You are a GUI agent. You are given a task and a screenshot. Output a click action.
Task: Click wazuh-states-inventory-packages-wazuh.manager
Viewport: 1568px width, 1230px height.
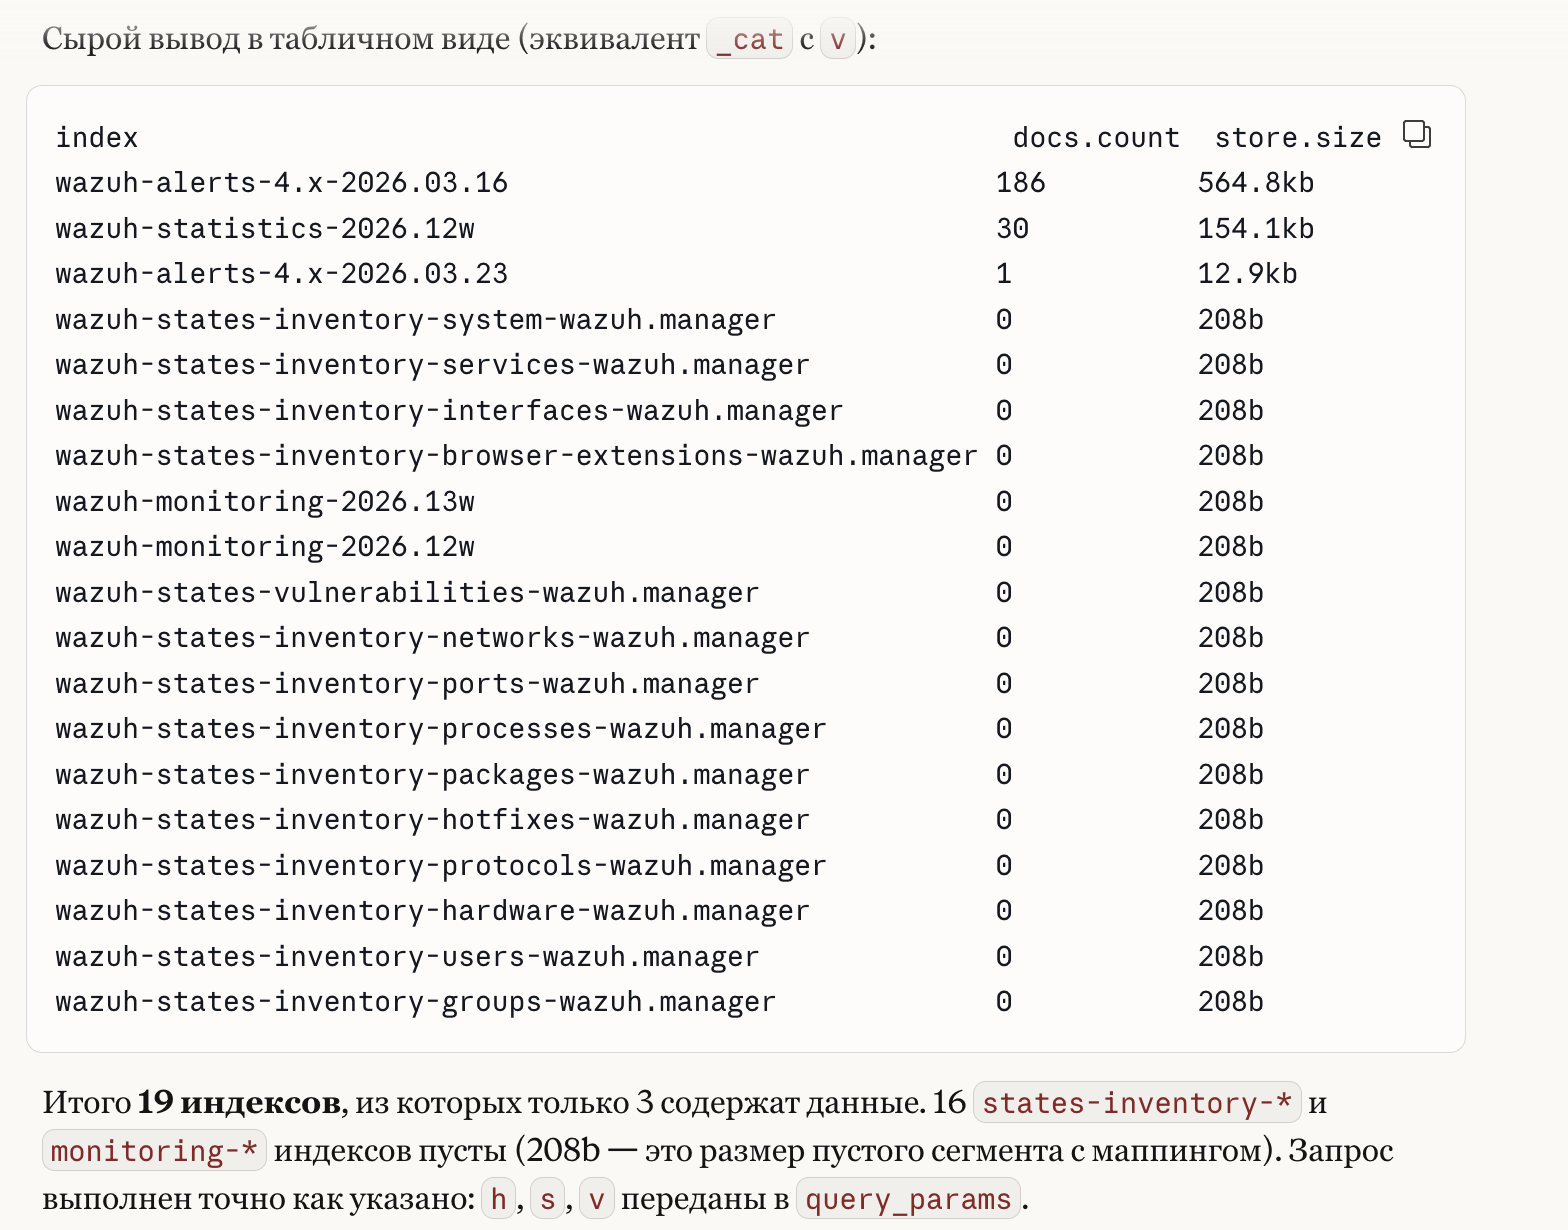coord(433,775)
